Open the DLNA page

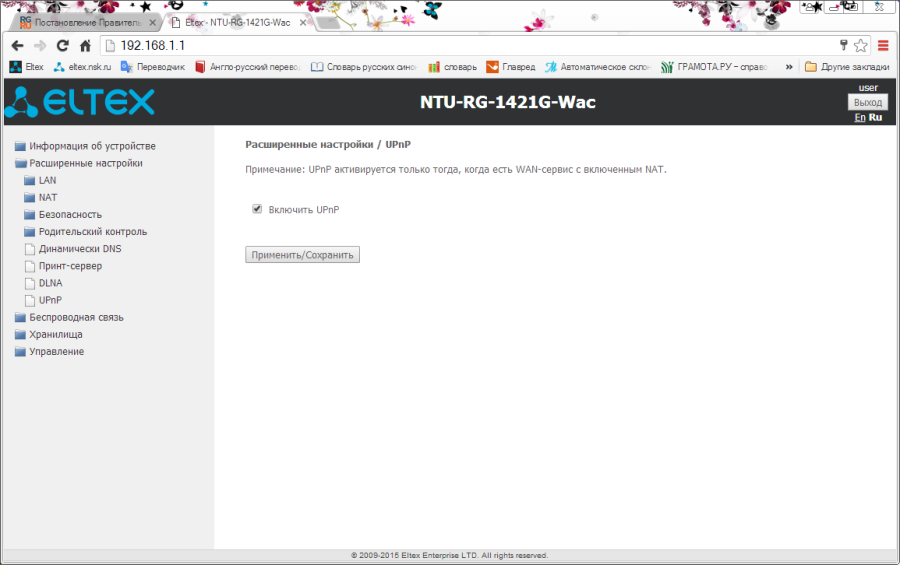43,283
